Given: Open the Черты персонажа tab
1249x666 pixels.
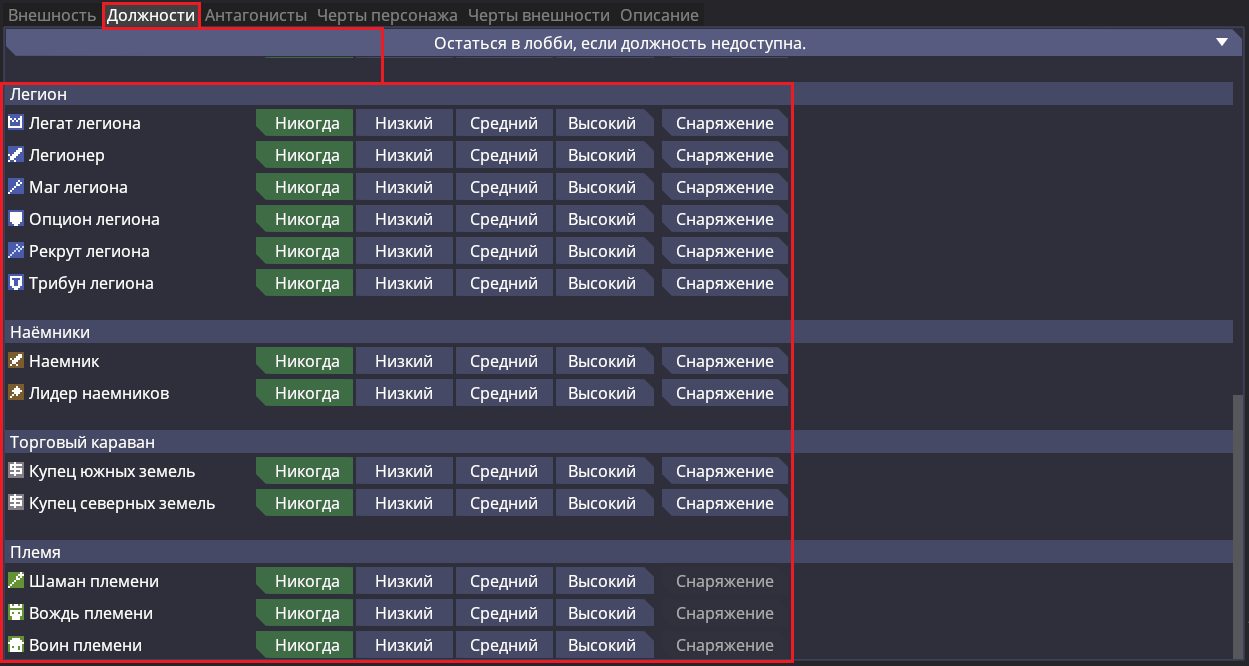Looking at the screenshot, I should [x=387, y=15].
